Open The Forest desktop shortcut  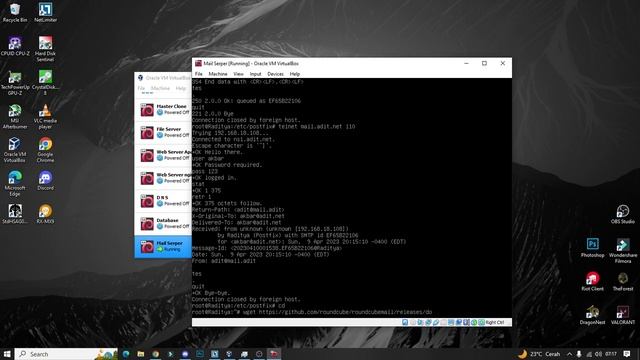(622, 281)
